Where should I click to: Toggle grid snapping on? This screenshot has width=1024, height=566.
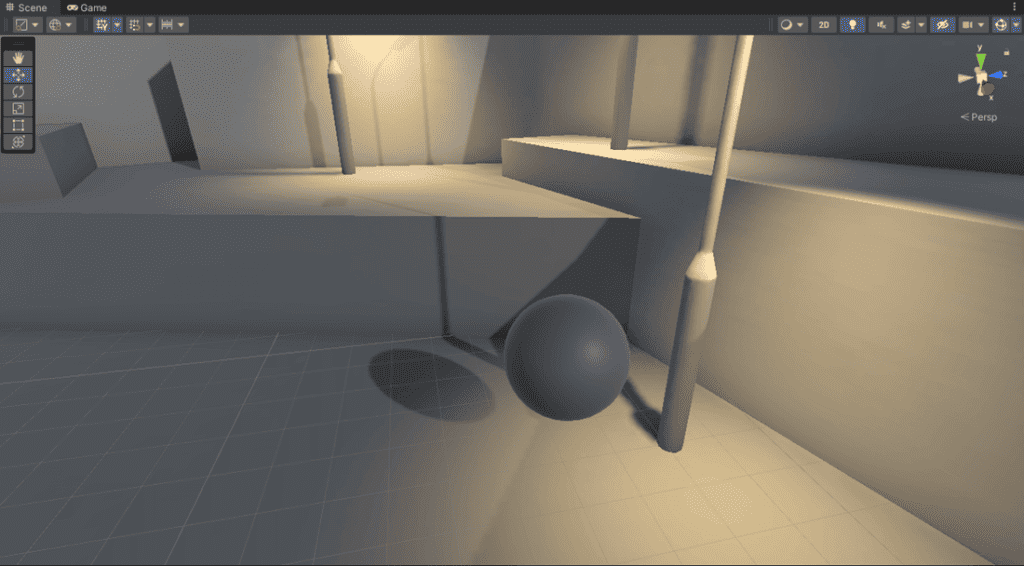pos(101,25)
